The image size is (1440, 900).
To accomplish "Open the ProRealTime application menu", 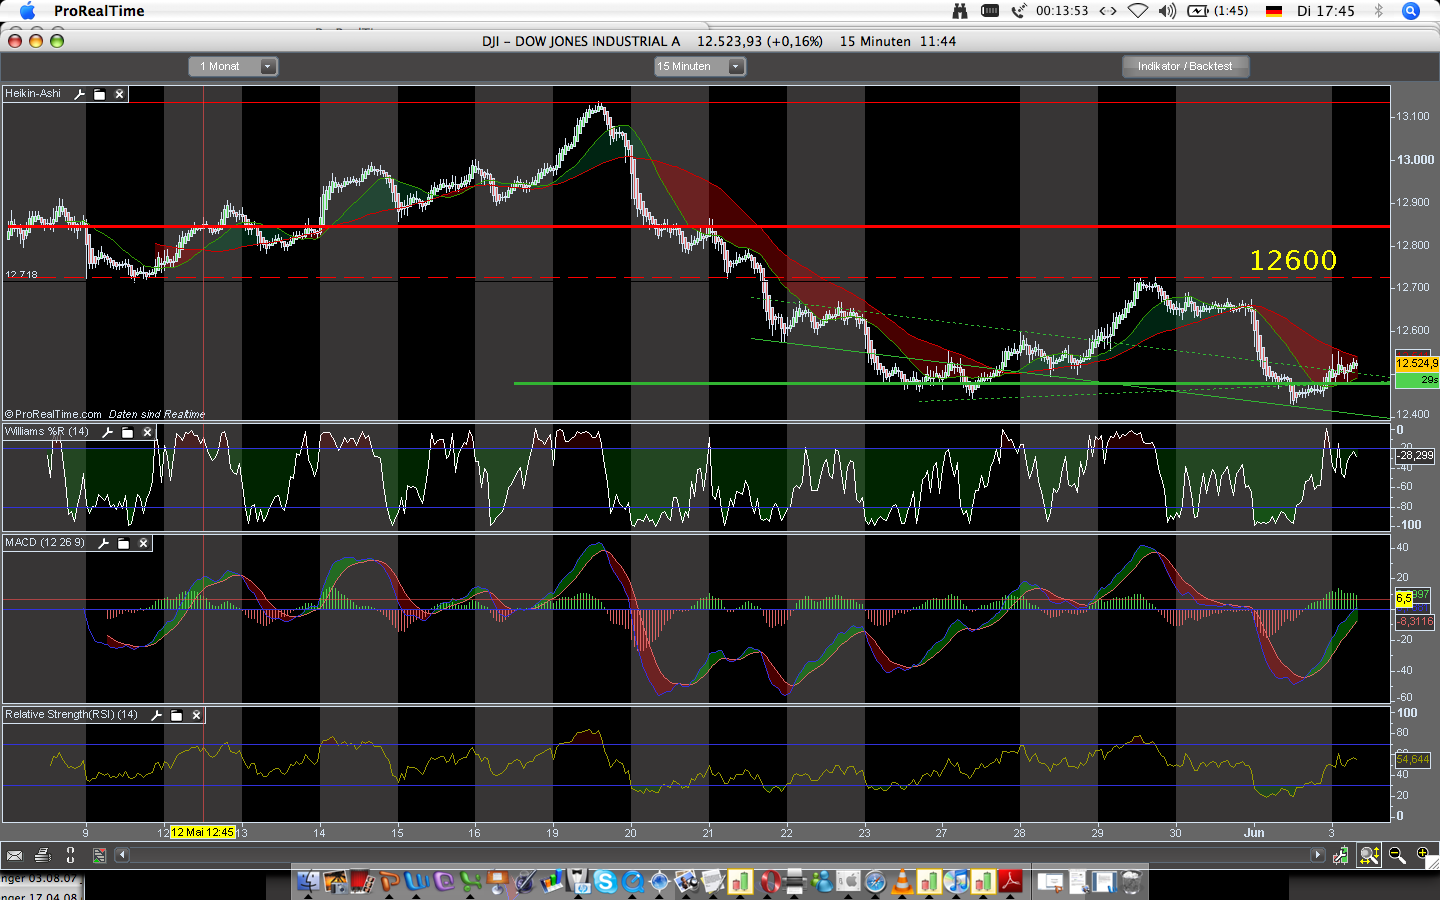I will tap(99, 11).
